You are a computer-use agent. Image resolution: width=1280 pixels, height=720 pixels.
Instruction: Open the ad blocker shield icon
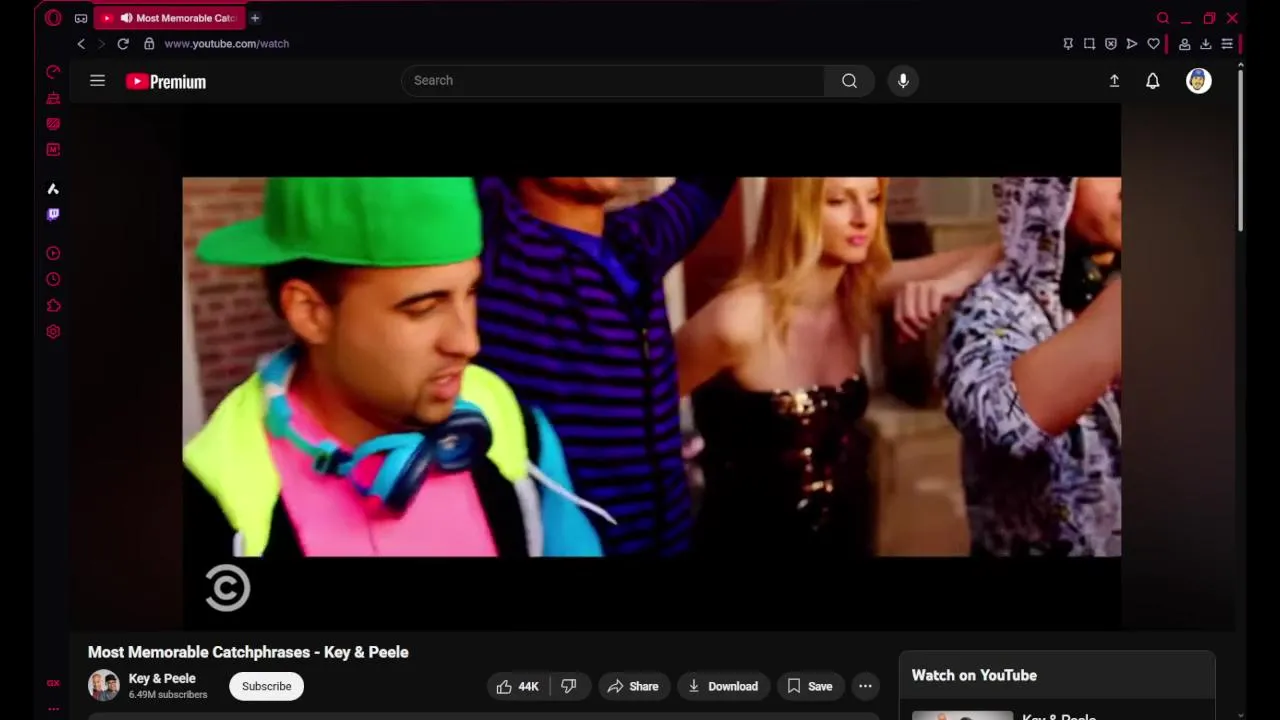[1111, 44]
